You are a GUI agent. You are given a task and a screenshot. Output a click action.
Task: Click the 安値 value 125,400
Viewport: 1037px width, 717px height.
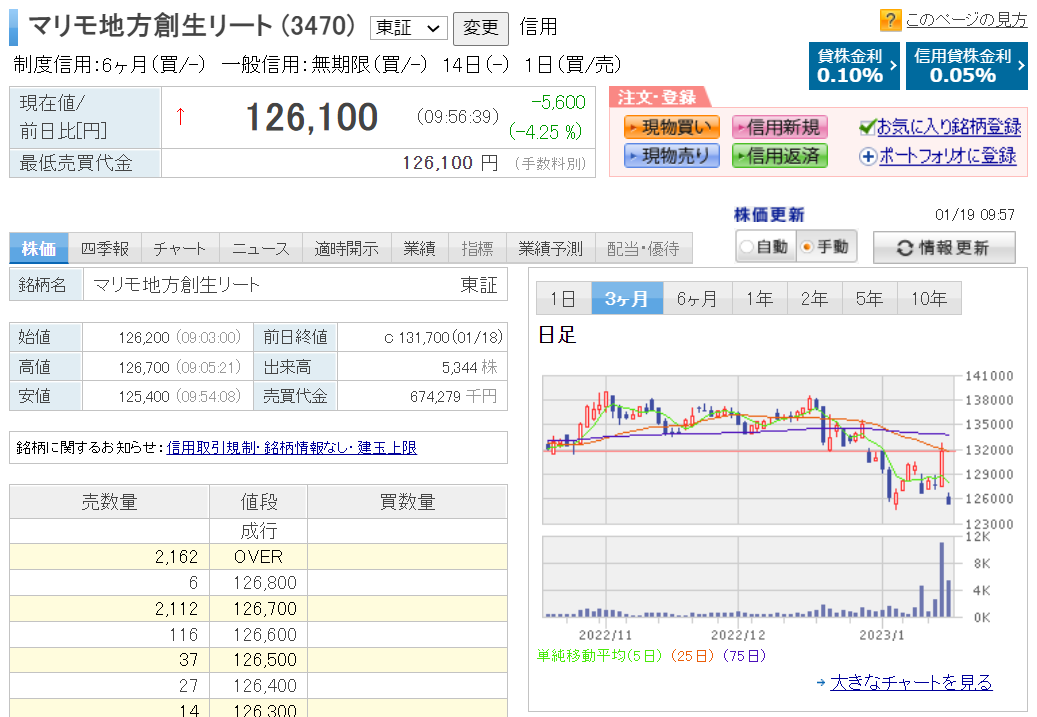click(144, 396)
